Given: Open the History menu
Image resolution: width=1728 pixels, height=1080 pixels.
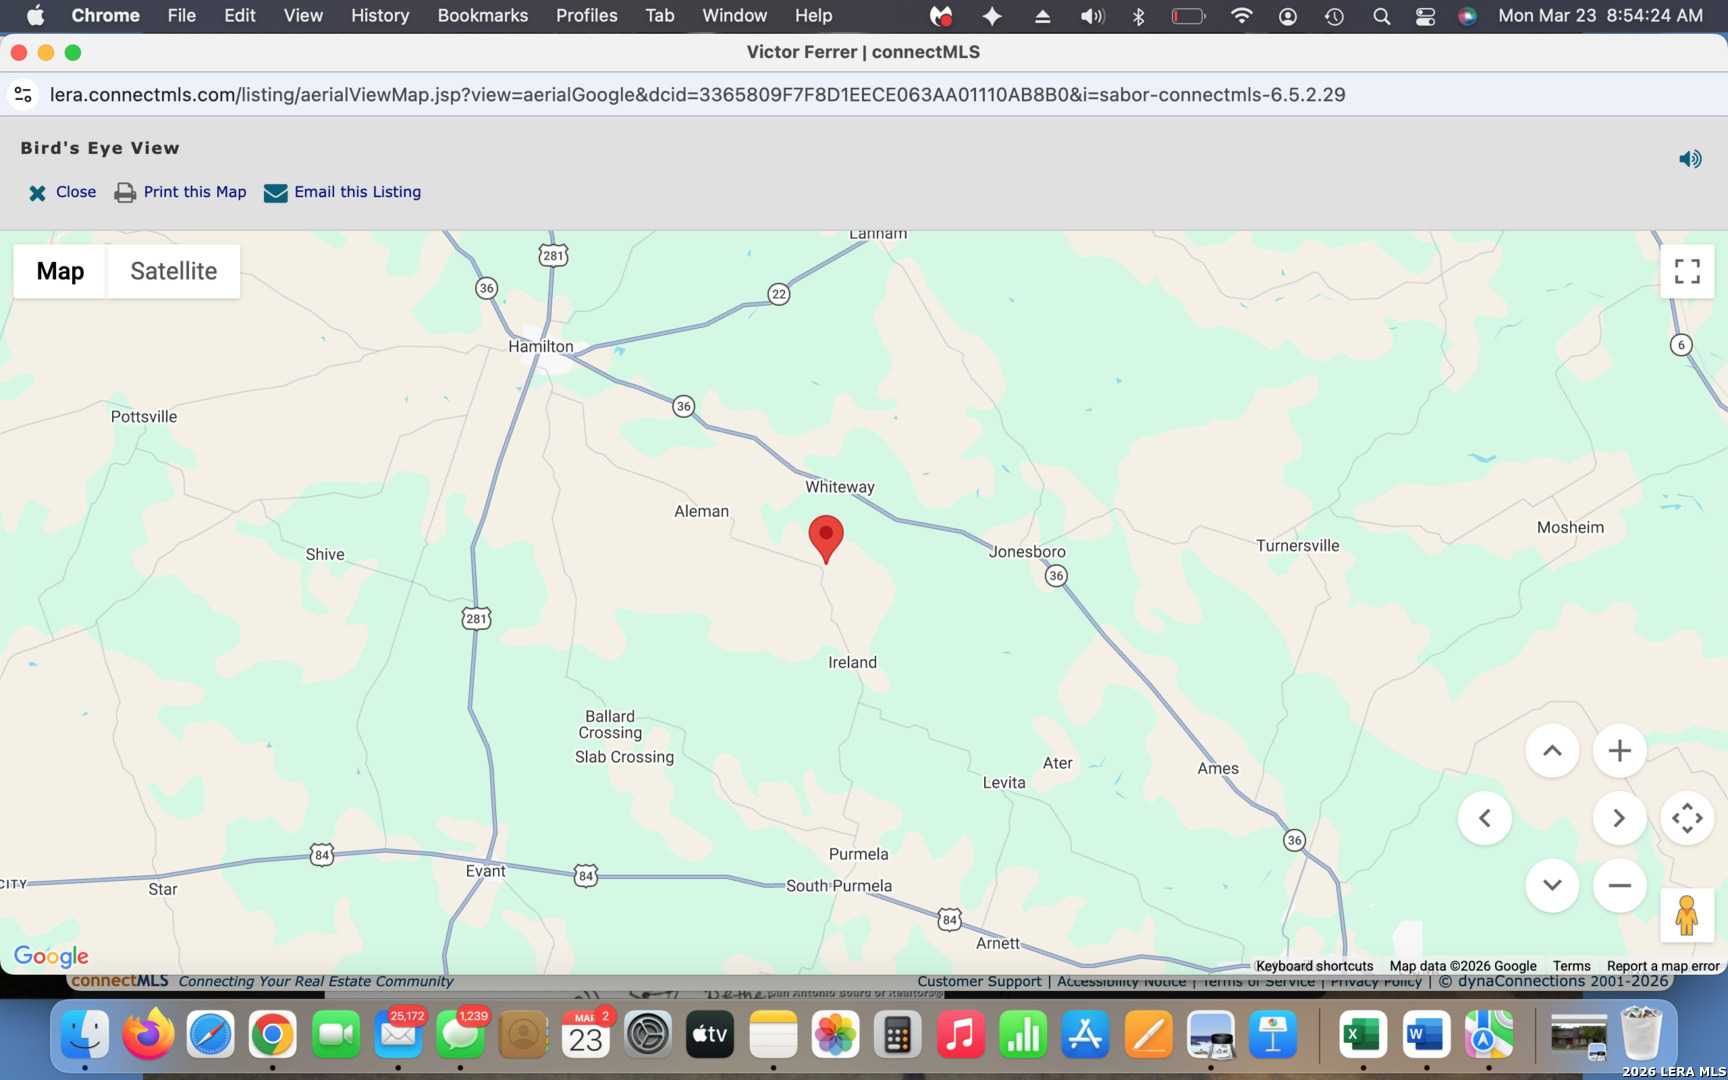Looking at the screenshot, I should click(379, 16).
